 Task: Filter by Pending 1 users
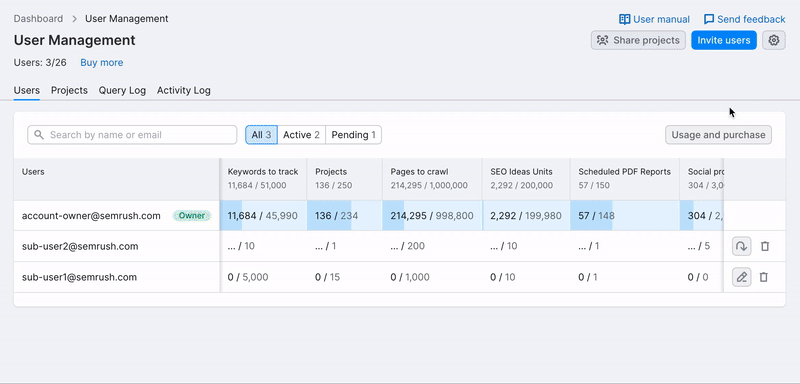pyautogui.click(x=354, y=135)
